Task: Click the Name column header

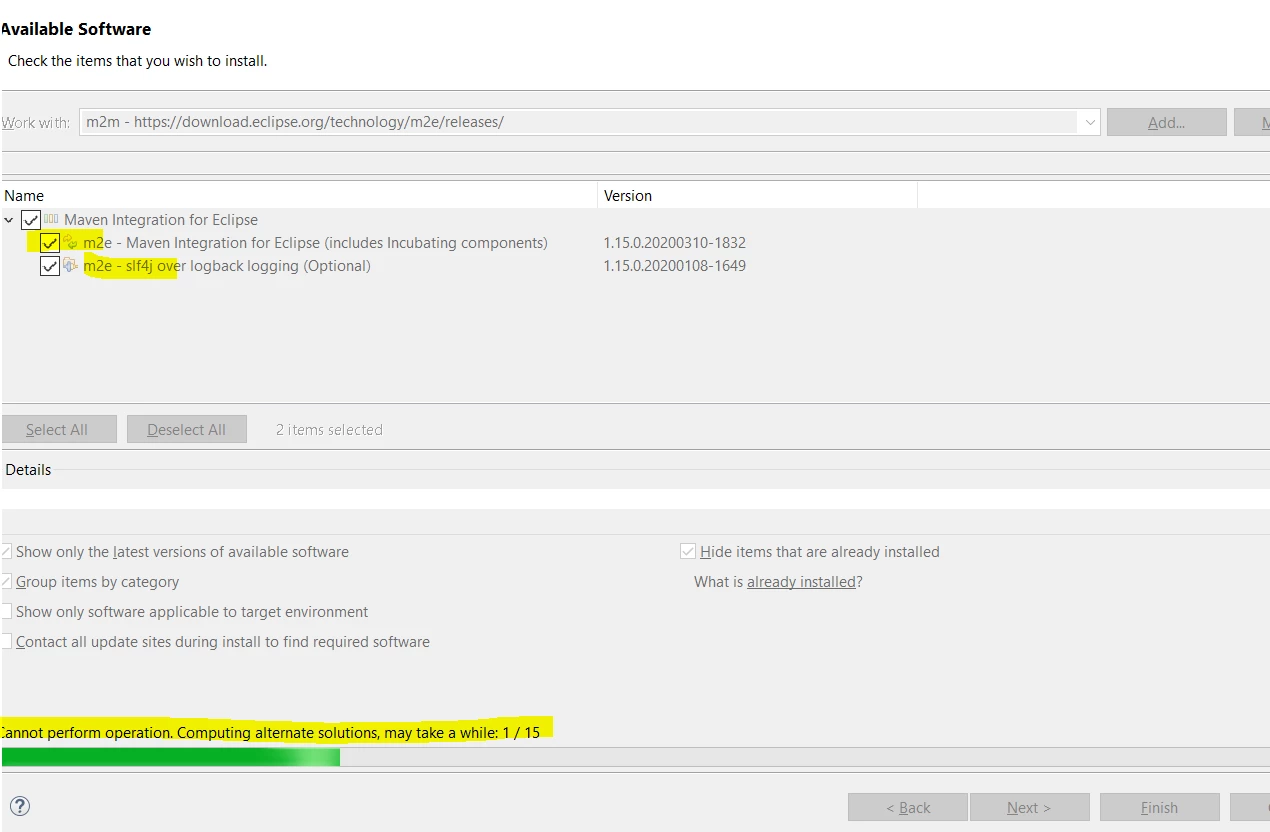Action: point(299,195)
